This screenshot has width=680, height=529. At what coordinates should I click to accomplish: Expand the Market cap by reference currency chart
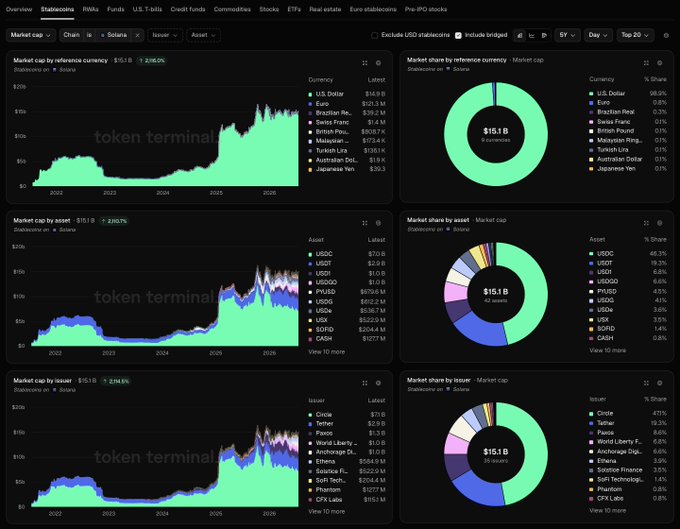(x=365, y=63)
